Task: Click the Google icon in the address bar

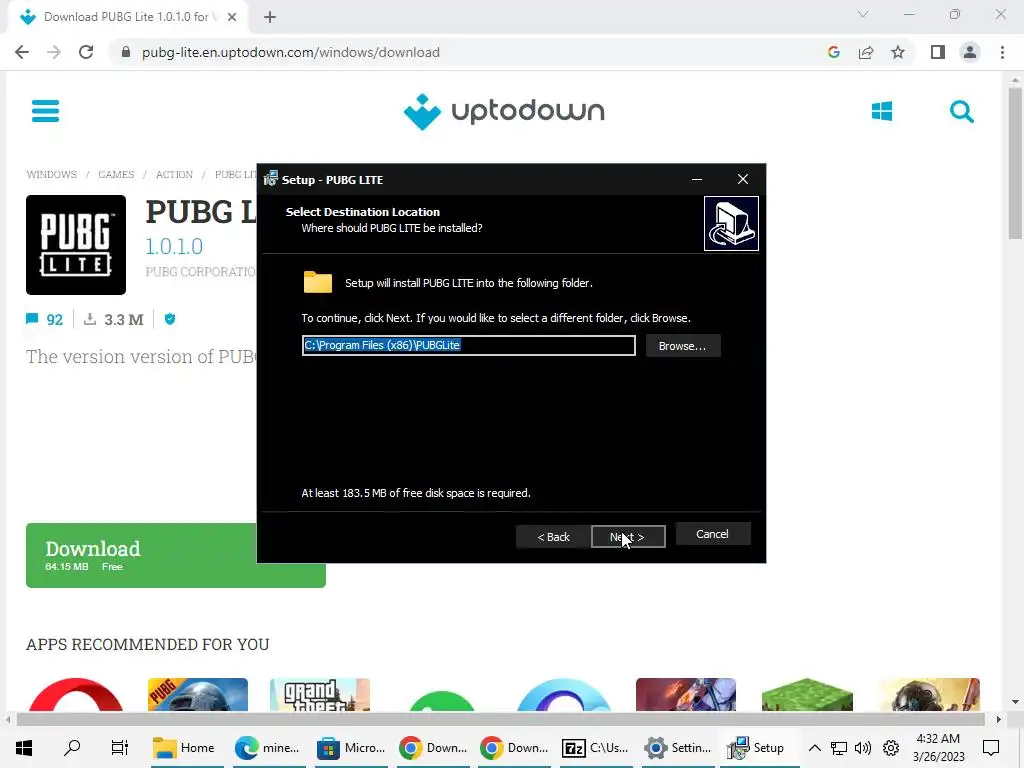Action: tap(833, 52)
